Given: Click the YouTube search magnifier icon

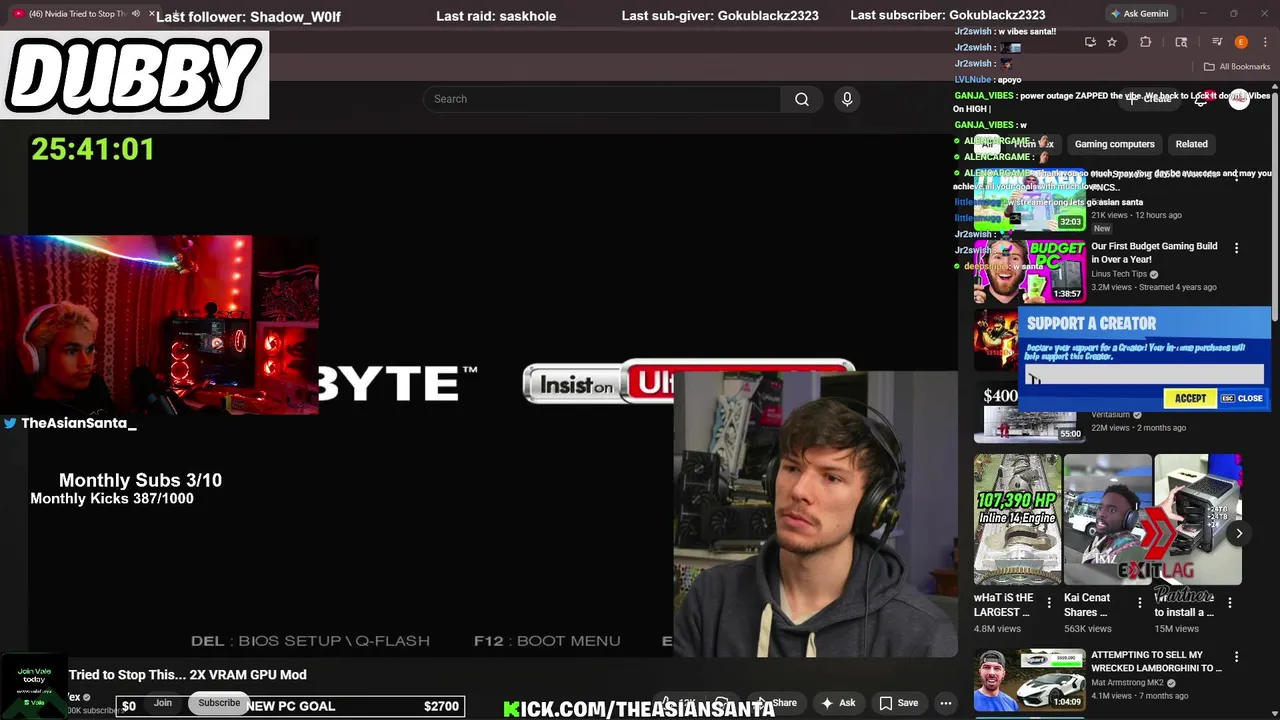Looking at the screenshot, I should [x=801, y=99].
